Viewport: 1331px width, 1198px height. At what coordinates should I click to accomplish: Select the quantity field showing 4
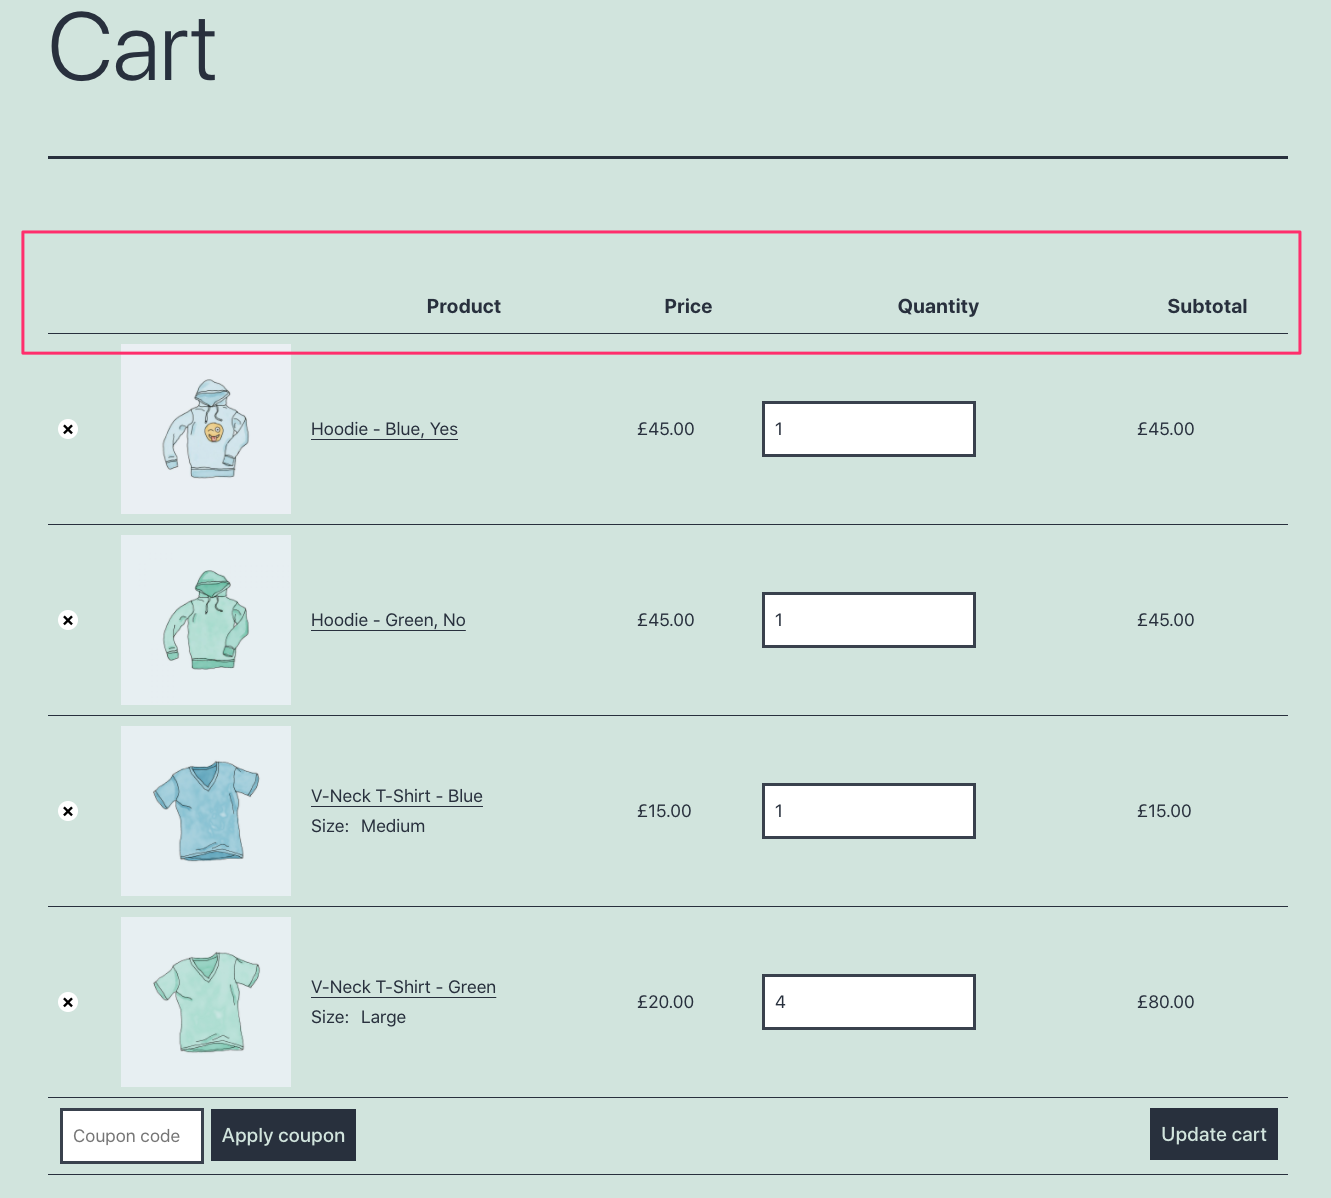point(868,1001)
